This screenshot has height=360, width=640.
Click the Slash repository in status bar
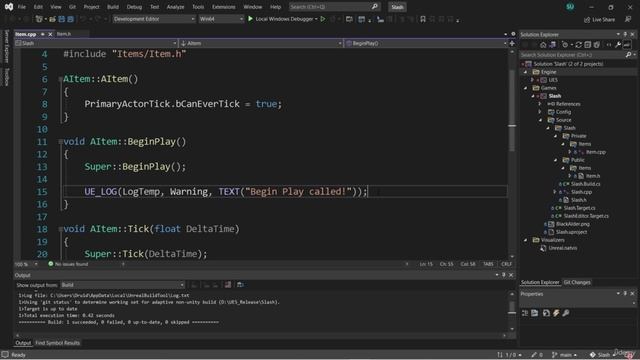tap(602, 355)
